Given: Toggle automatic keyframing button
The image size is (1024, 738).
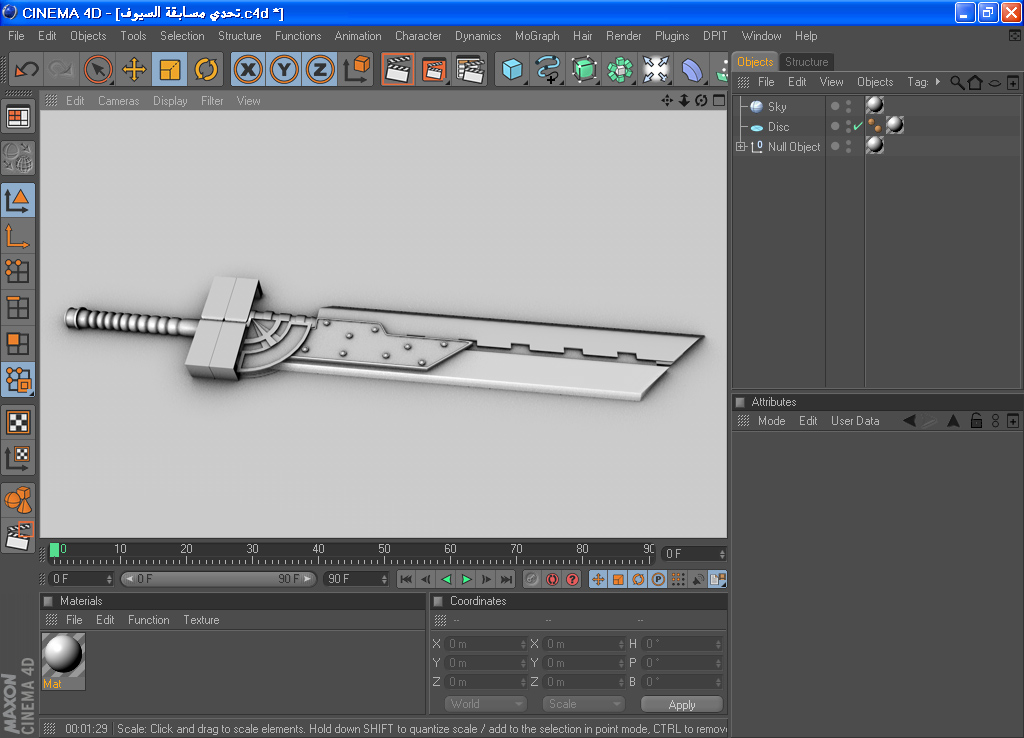Looking at the screenshot, I should (x=552, y=579).
